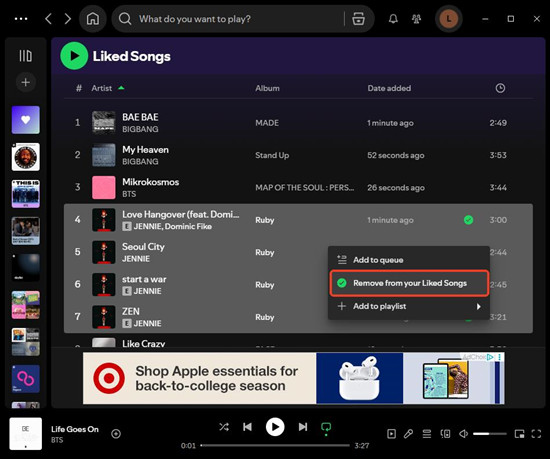
Task: Mute the volume speaker icon
Action: [x=463, y=434]
